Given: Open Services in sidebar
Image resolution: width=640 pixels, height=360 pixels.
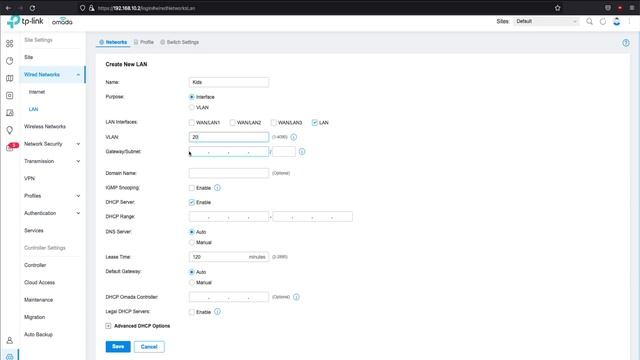Looking at the screenshot, I should 33,231.
